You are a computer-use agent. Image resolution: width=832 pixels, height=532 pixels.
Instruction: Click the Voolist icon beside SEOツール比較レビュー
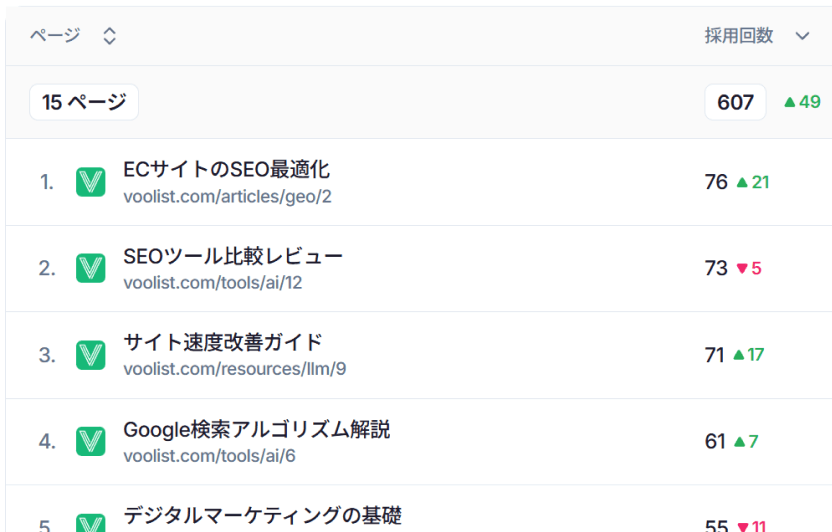90,268
